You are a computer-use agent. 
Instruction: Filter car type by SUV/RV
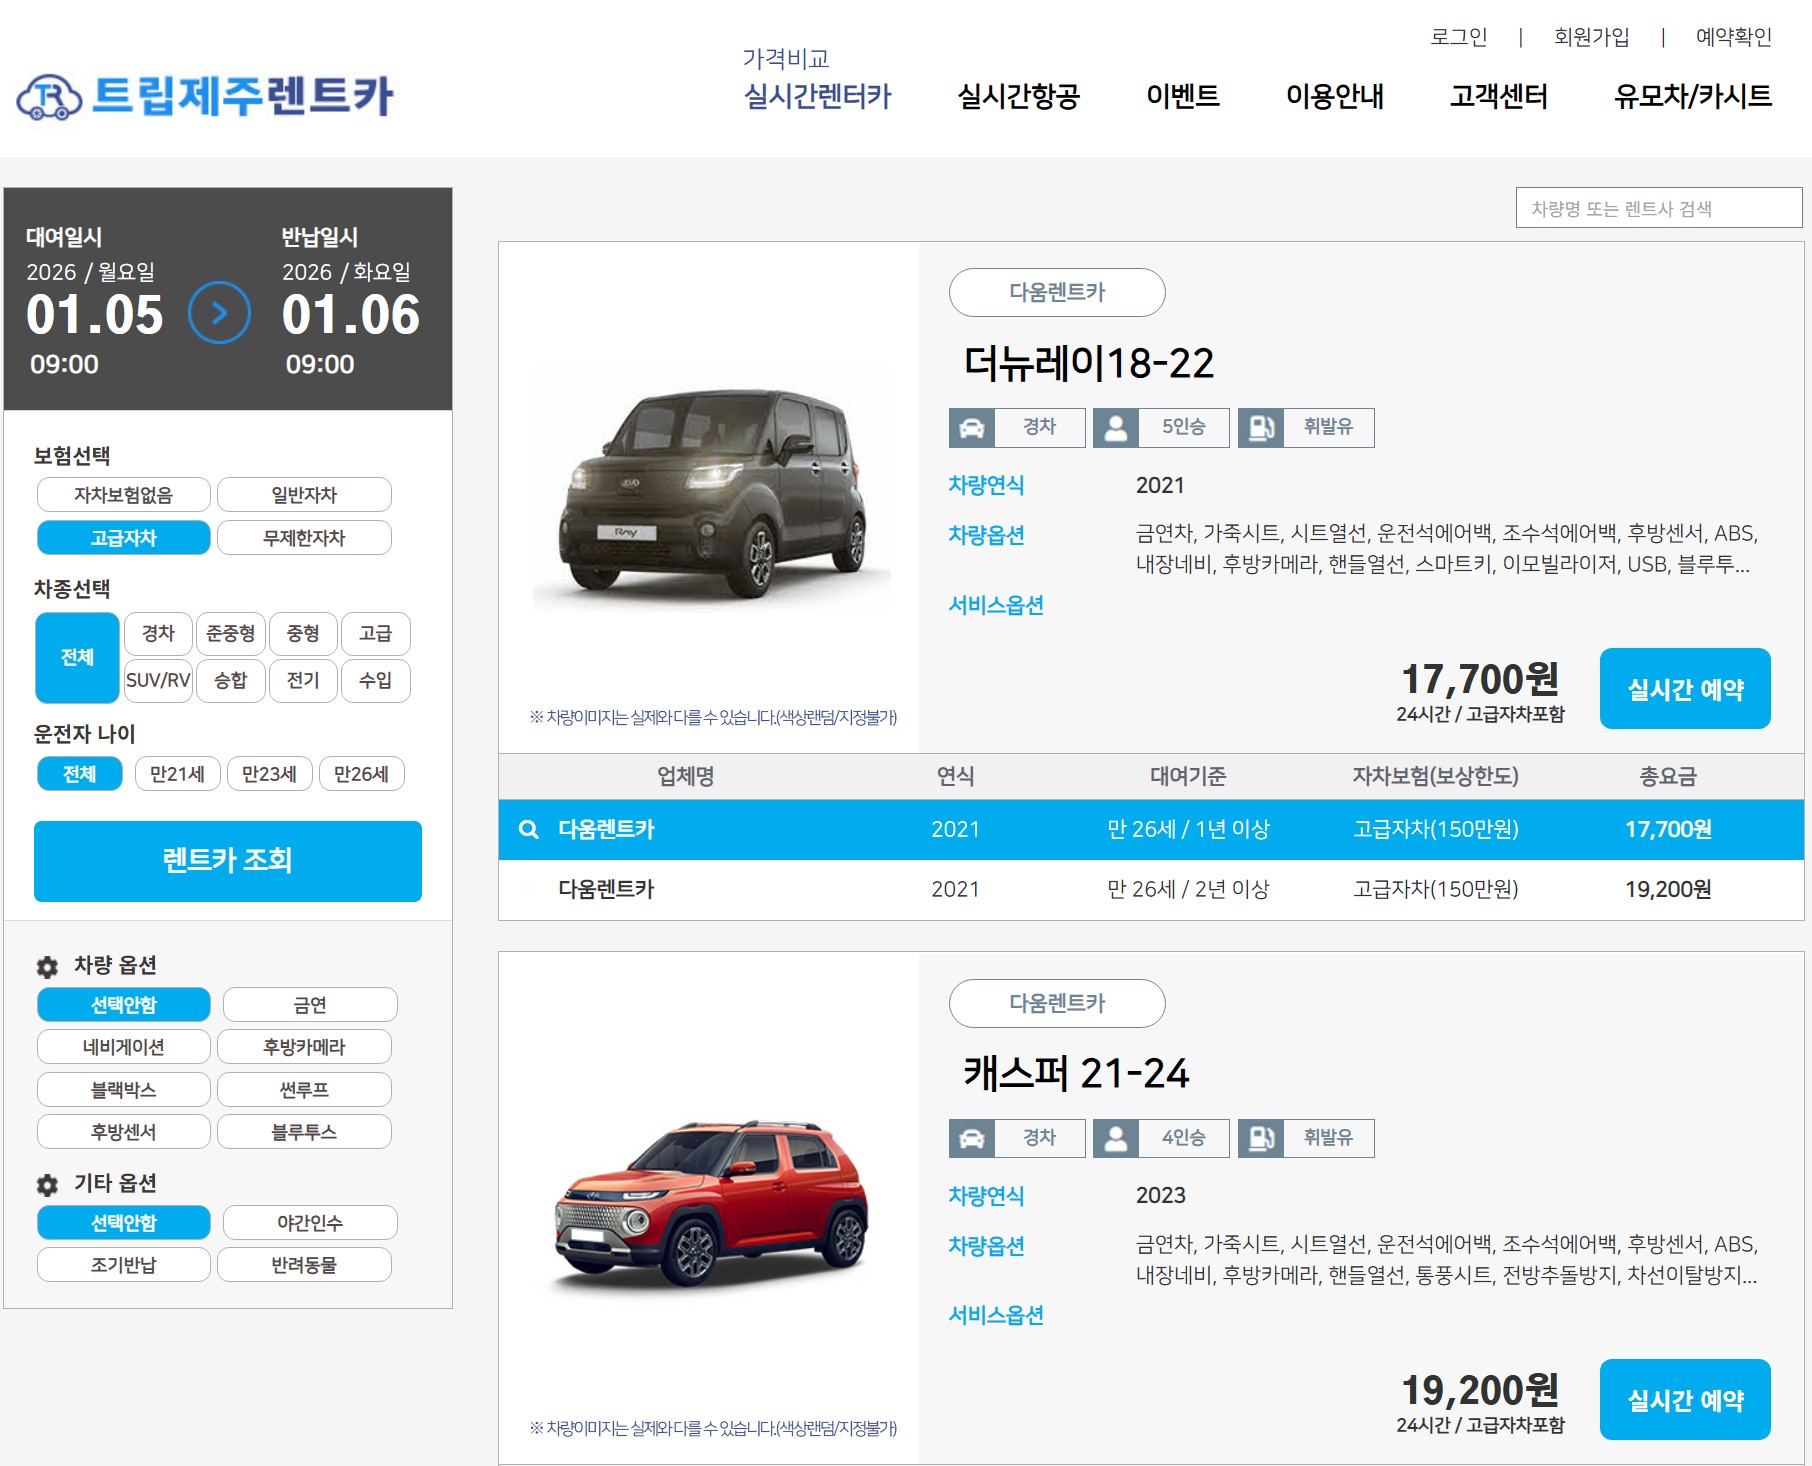coord(158,681)
